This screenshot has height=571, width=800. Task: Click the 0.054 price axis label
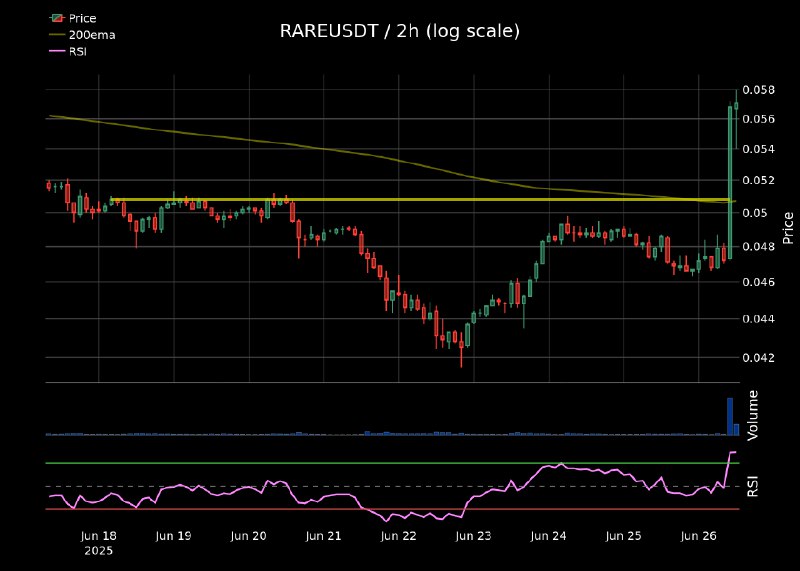click(758, 149)
